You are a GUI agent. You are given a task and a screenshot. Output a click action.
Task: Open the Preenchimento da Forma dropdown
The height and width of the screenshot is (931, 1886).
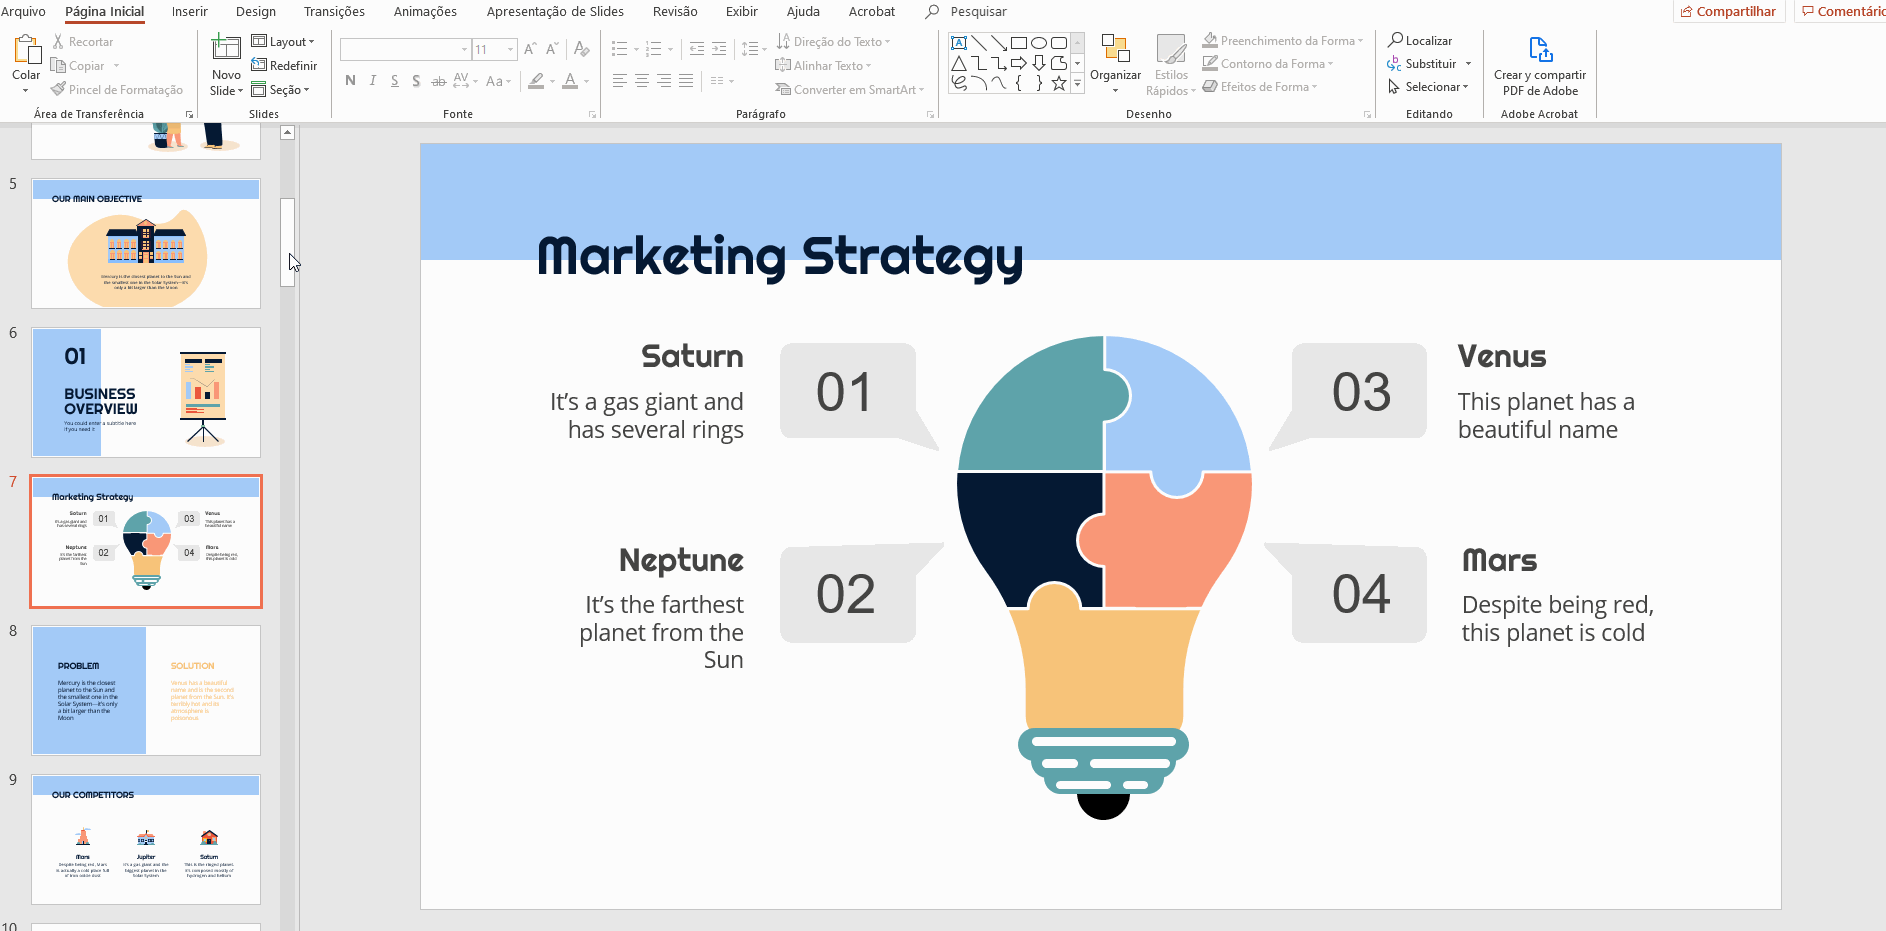(x=1283, y=41)
